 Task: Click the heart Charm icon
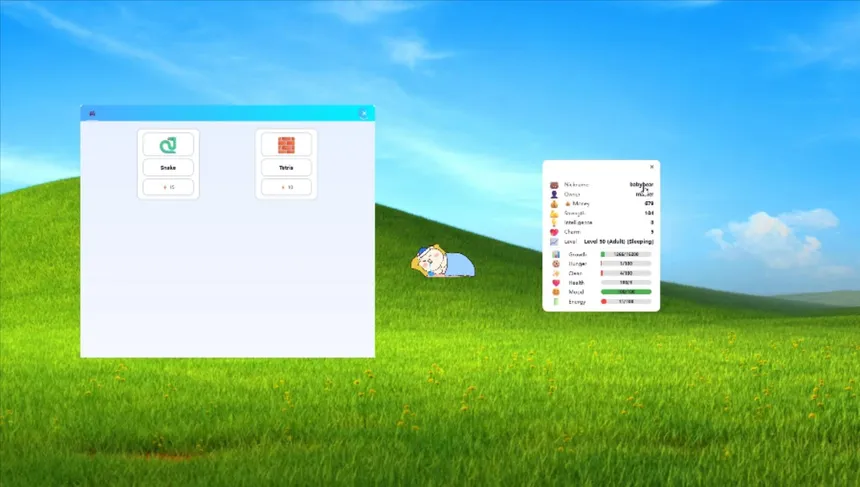click(554, 232)
